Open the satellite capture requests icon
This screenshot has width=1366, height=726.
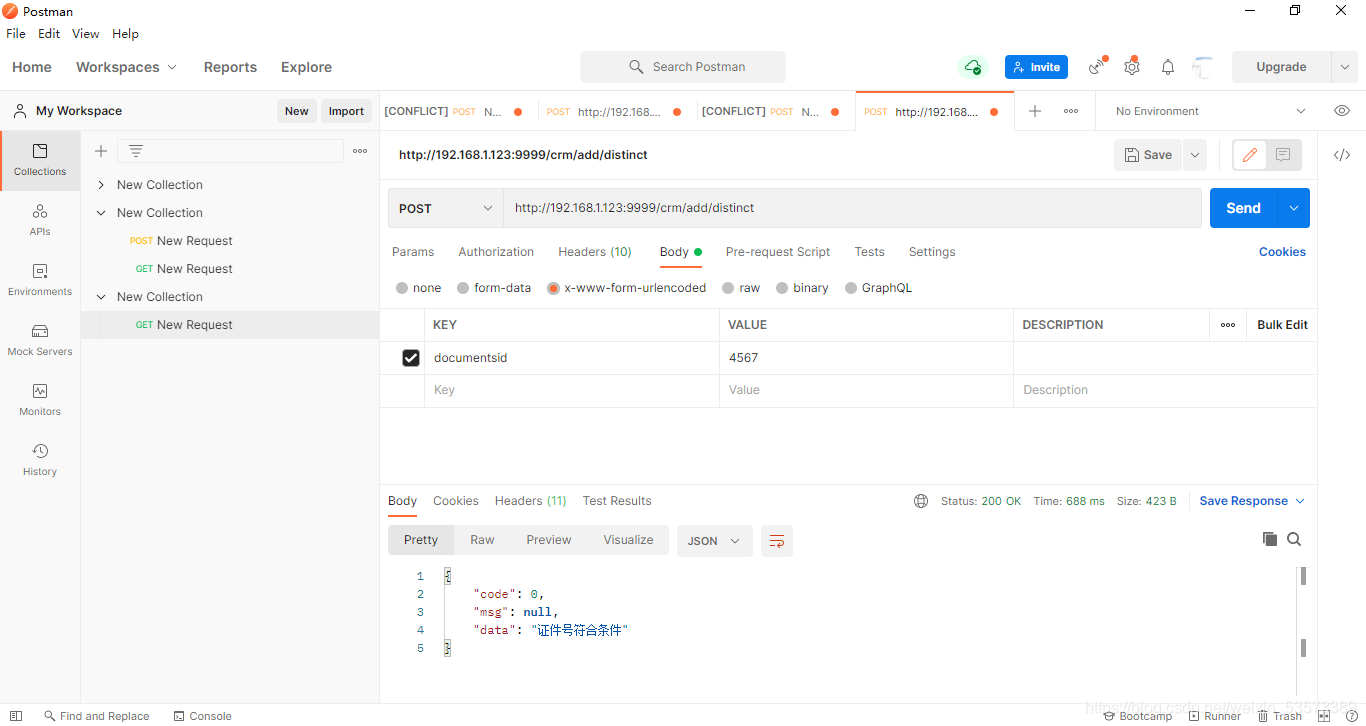pos(1099,67)
